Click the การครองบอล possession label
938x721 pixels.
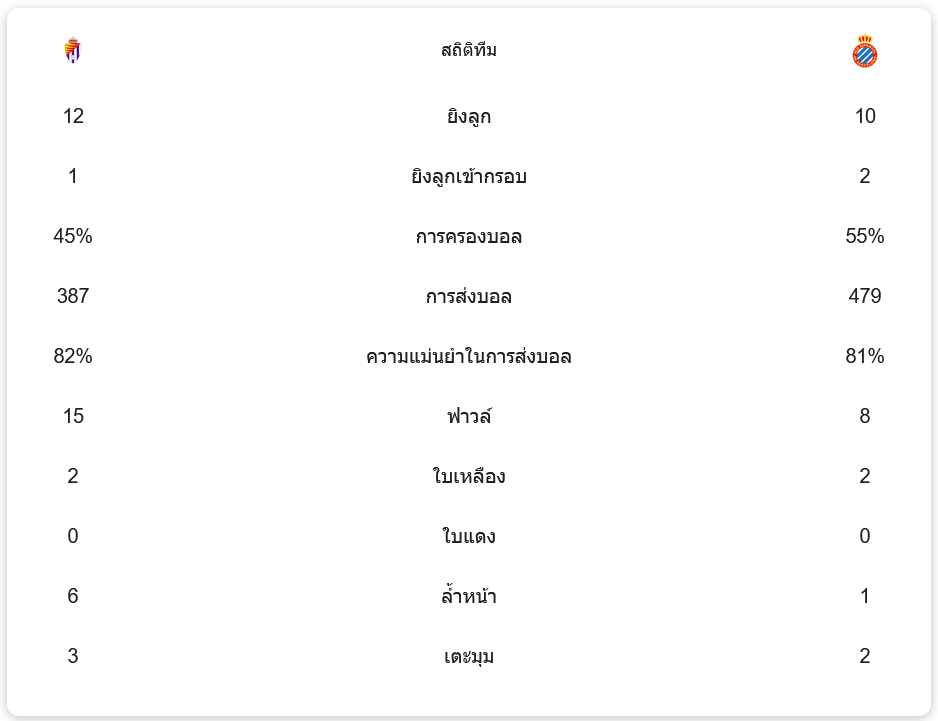click(469, 236)
